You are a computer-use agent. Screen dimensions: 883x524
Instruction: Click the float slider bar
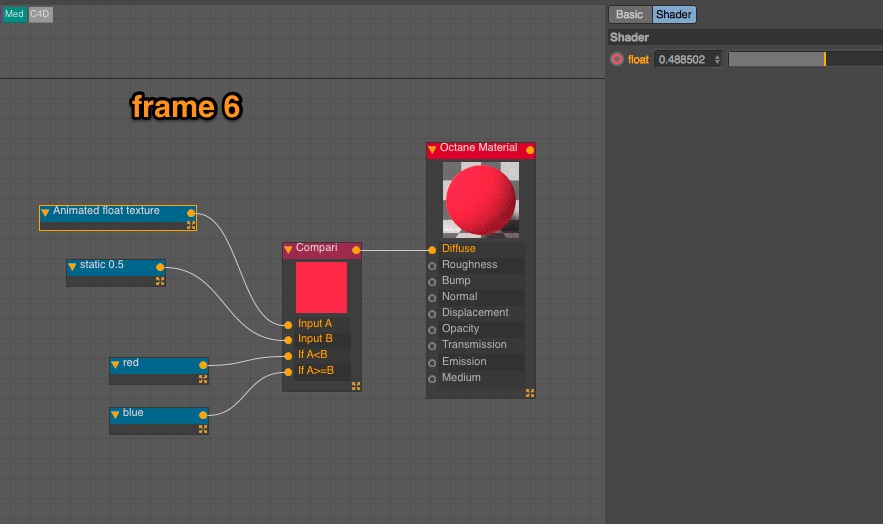click(x=806, y=59)
